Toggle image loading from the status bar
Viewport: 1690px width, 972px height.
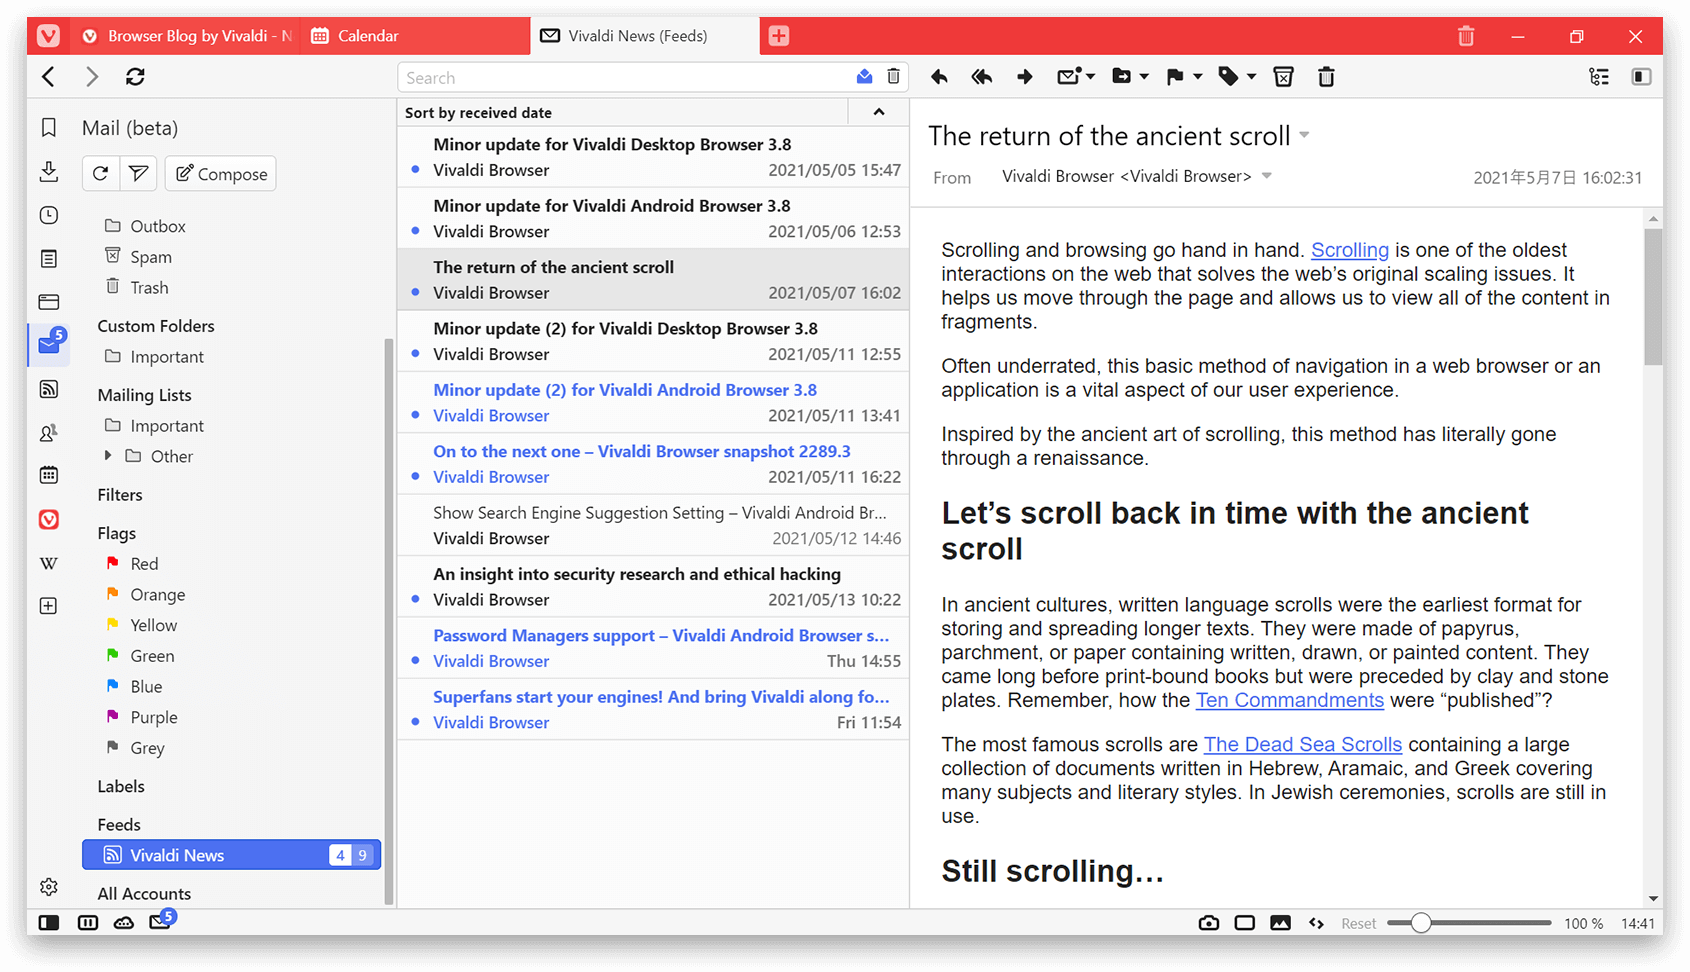(1281, 922)
